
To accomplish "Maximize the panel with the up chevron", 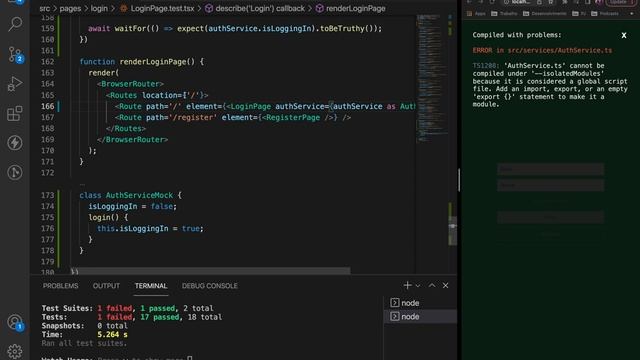I will point(432,286).
